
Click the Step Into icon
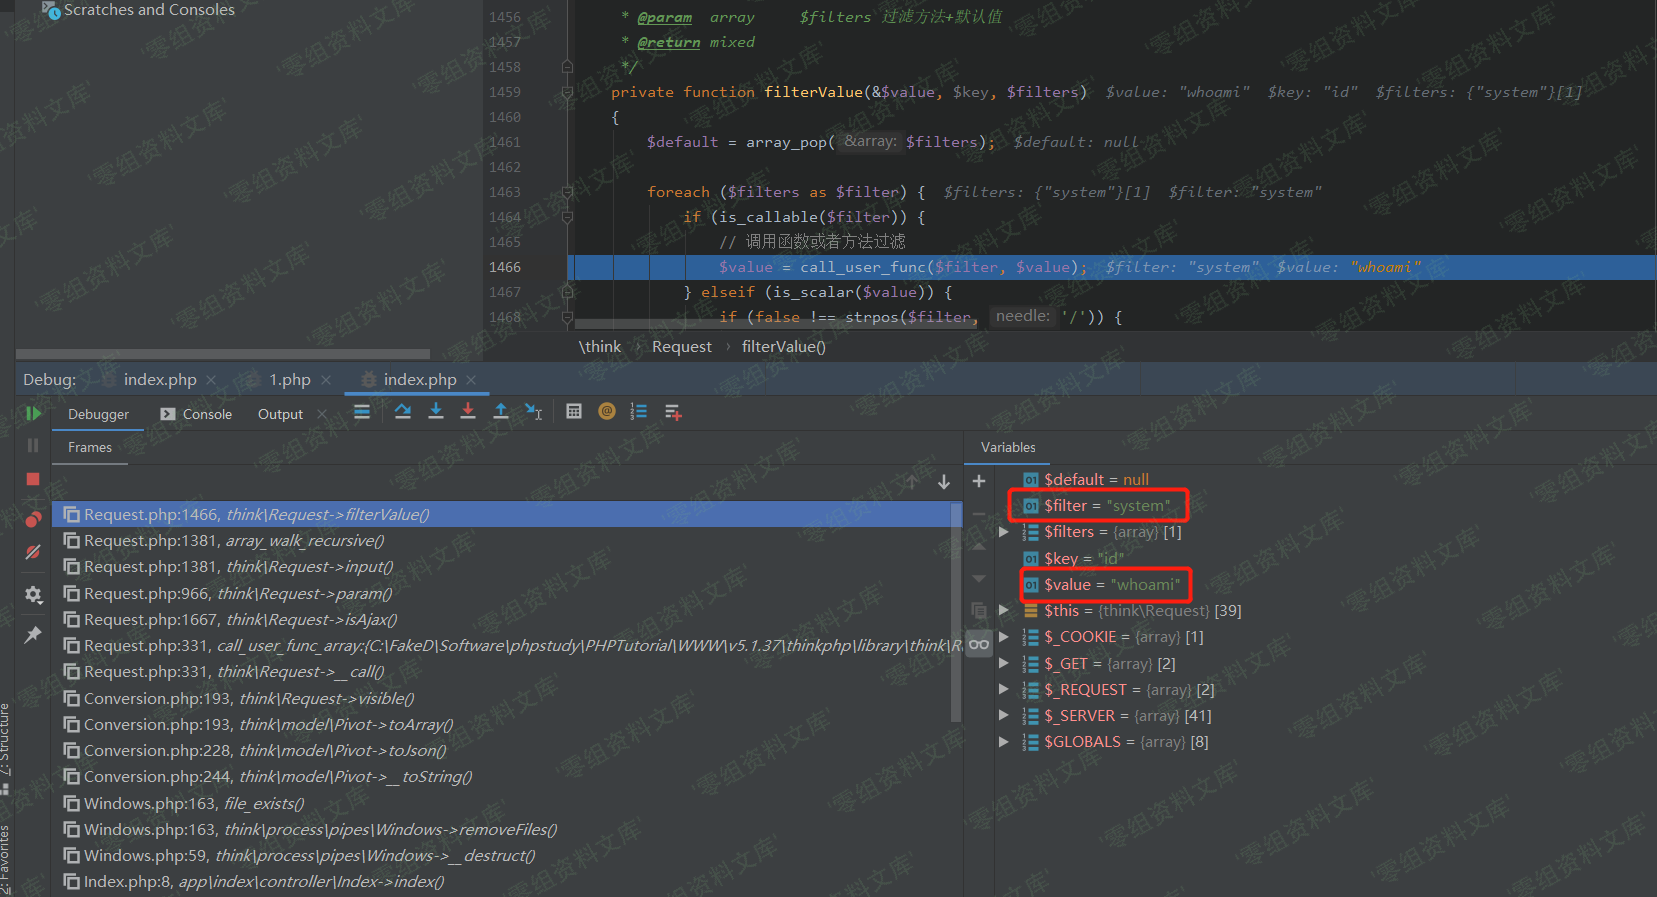tap(436, 412)
